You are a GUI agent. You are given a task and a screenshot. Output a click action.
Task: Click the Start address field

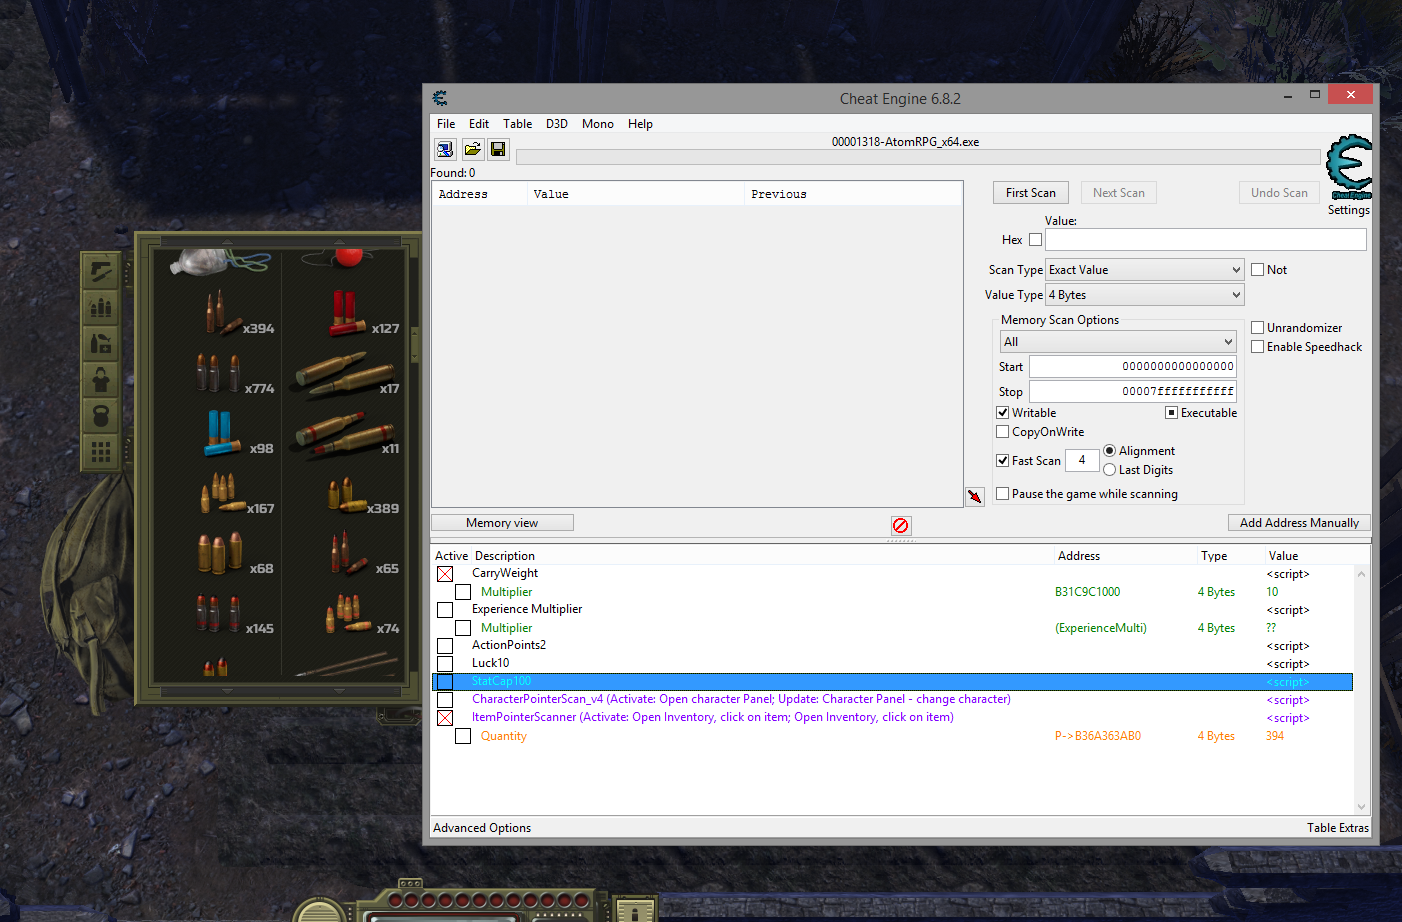click(1133, 367)
